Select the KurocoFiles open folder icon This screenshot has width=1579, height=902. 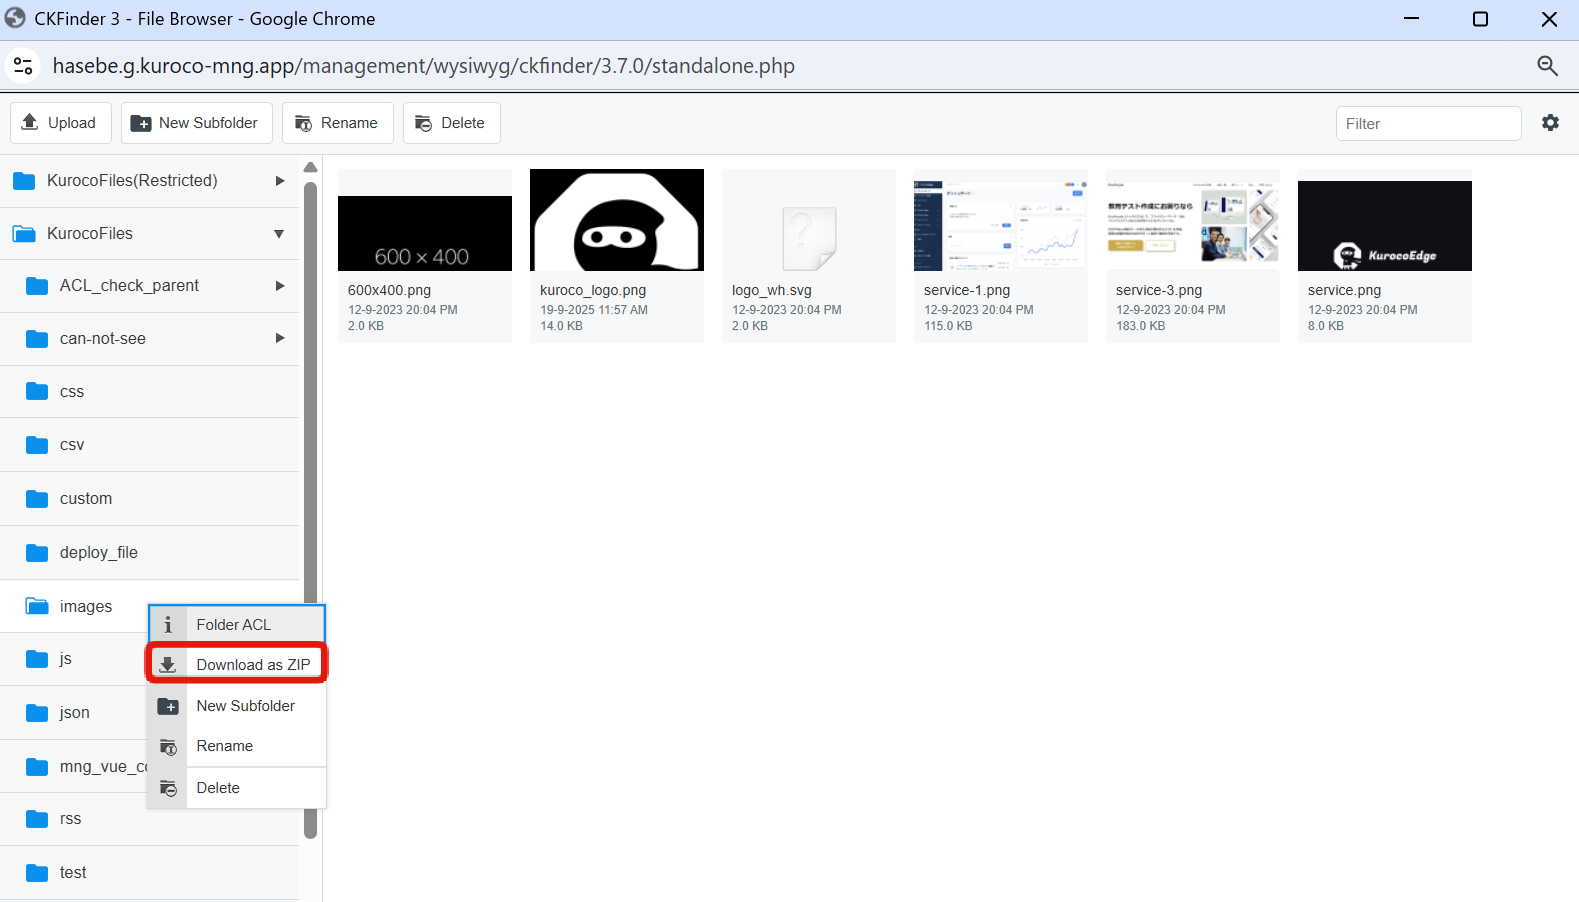[24, 234]
